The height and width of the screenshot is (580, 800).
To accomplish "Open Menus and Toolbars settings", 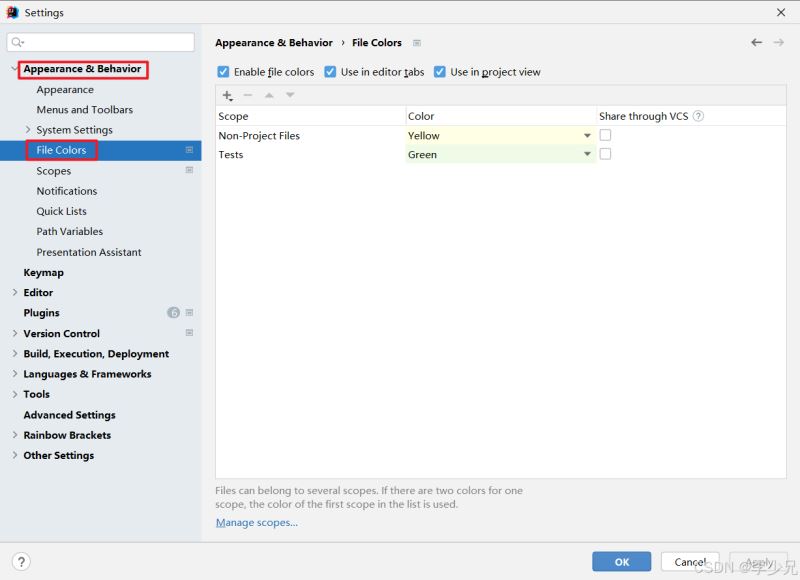I will [x=84, y=110].
